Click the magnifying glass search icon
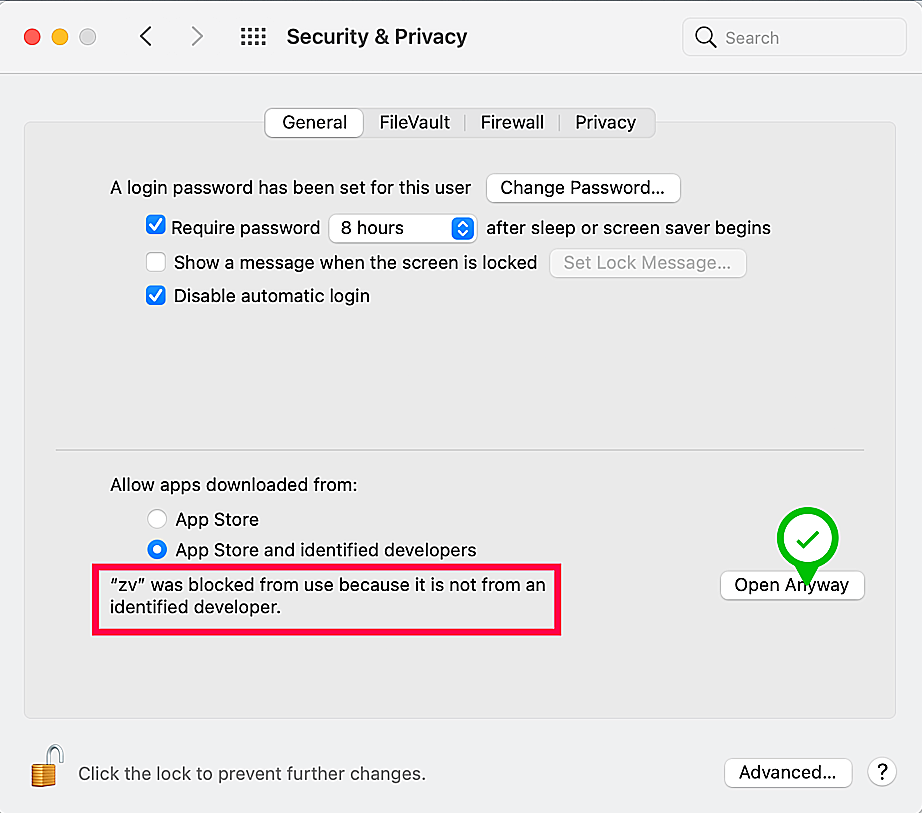Screen dimensions: 922x813 pos(706,38)
